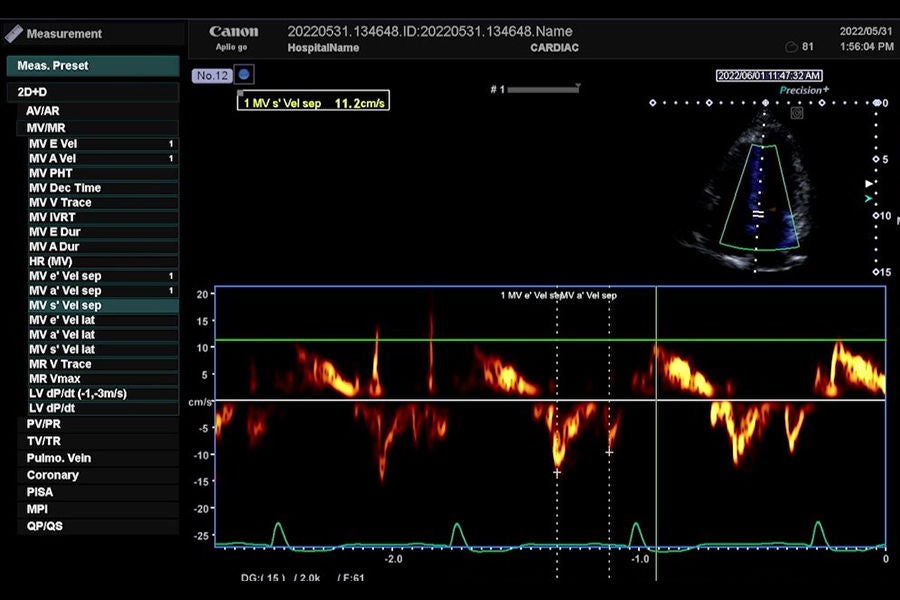Start the MV V Trace measurement
This screenshot has width=900, height=600.
103,203
